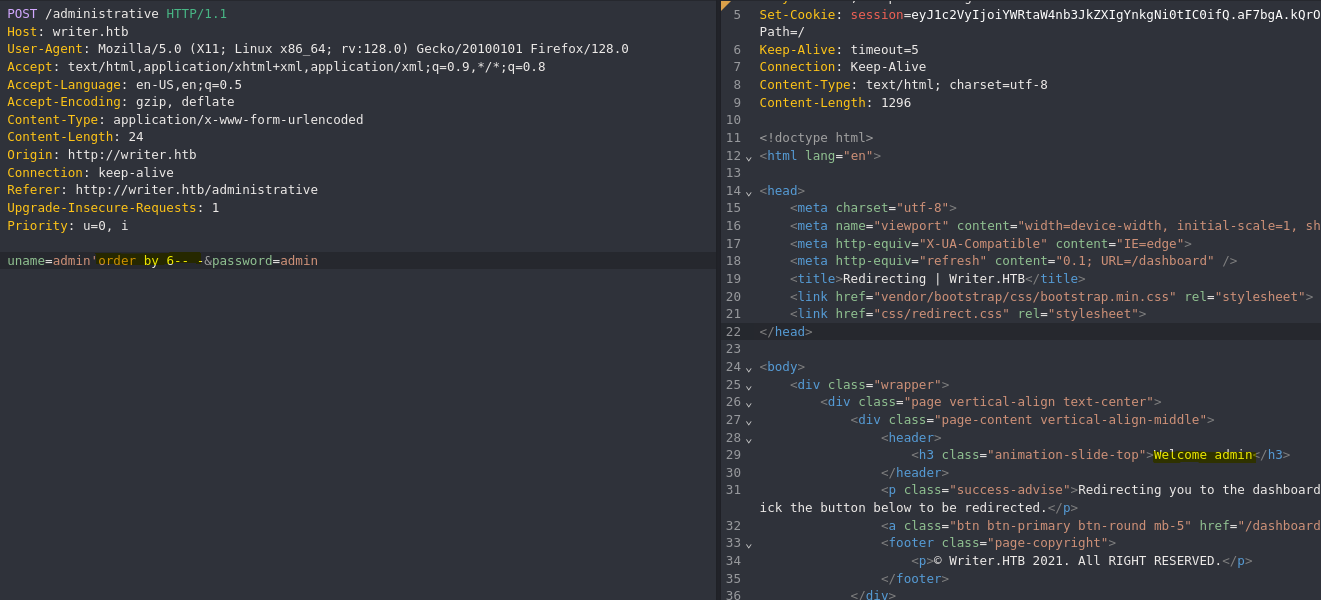
Task: Click the closing </header> tag on line 30
Action: [x=915, y=473]
